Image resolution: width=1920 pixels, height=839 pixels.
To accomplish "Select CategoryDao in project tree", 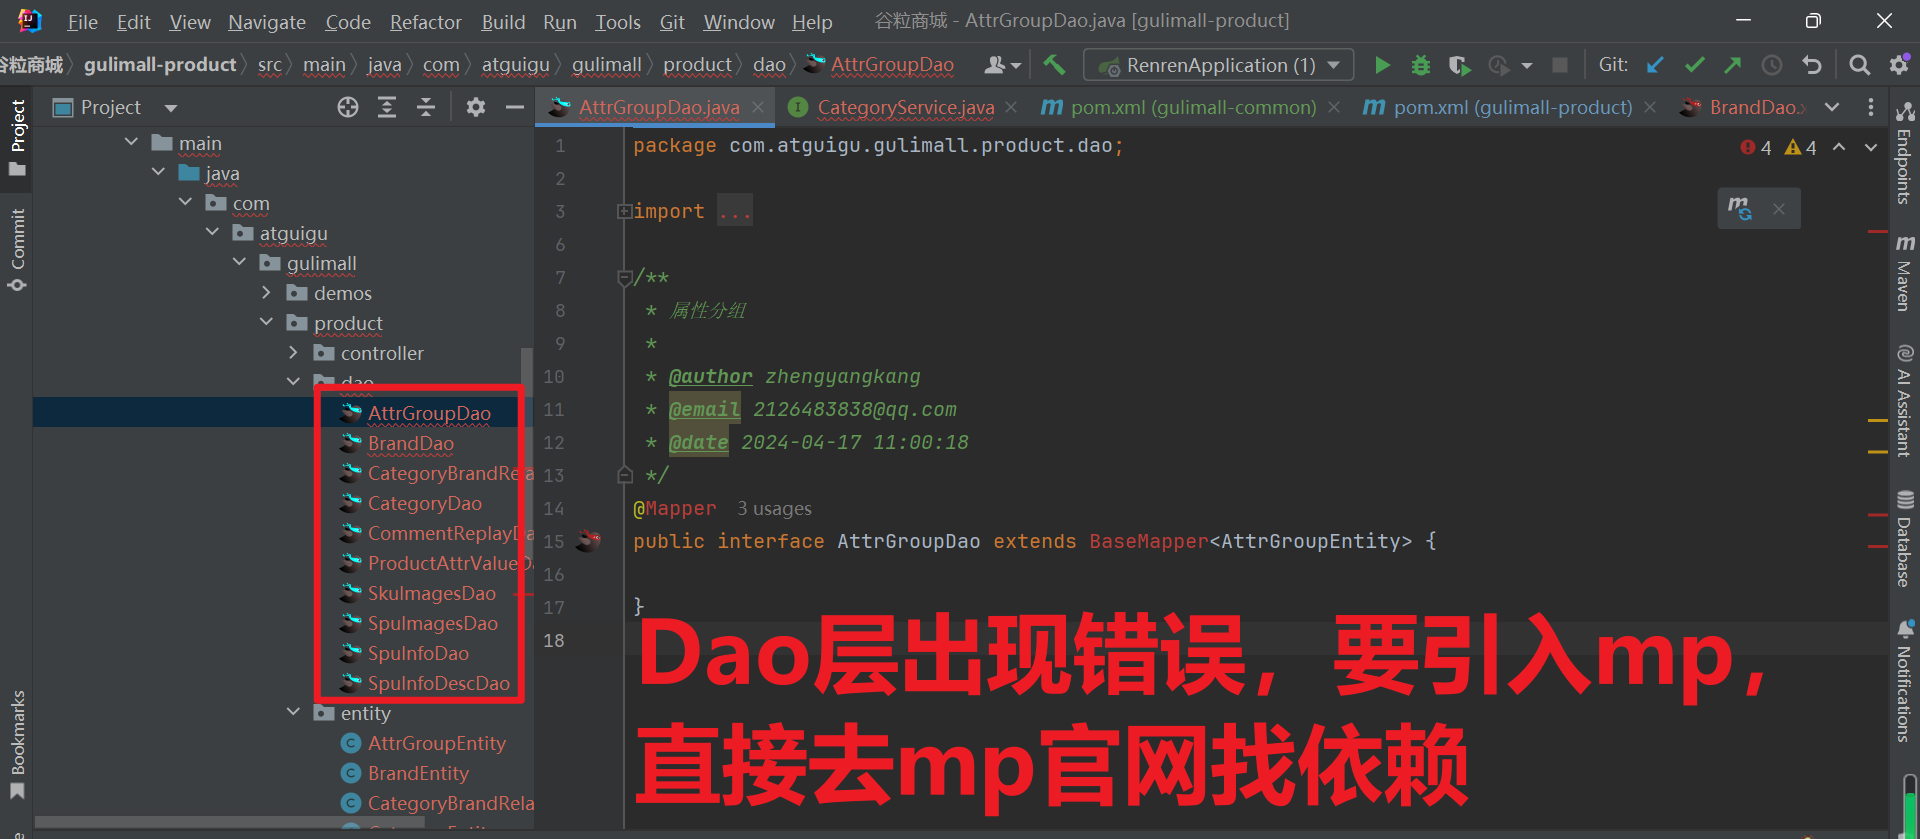I will click(x=424, y=503).
